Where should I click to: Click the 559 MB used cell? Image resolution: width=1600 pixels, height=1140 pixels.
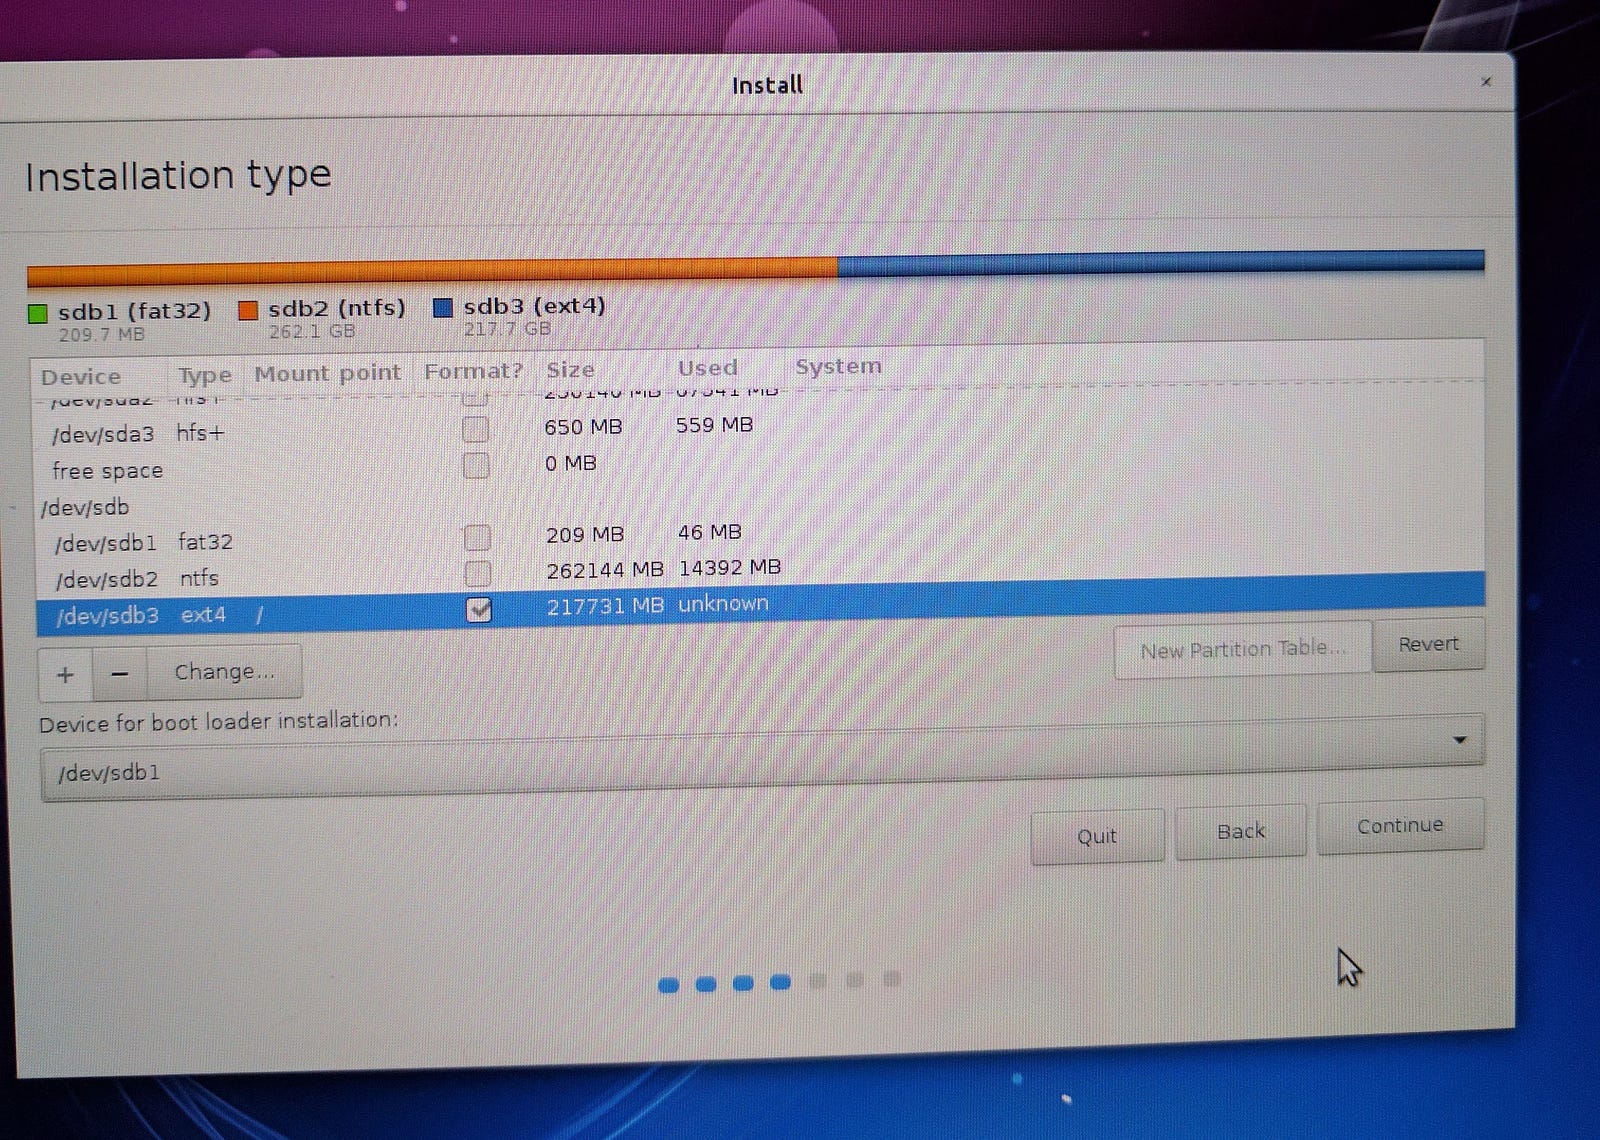[714, 425]
